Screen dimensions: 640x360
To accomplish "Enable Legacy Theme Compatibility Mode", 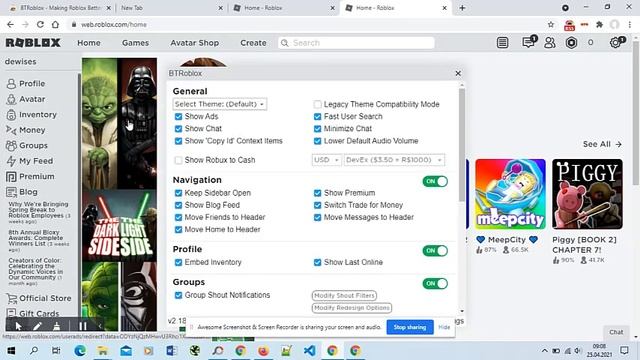I will pyautogui.click(x=318, y=104).
